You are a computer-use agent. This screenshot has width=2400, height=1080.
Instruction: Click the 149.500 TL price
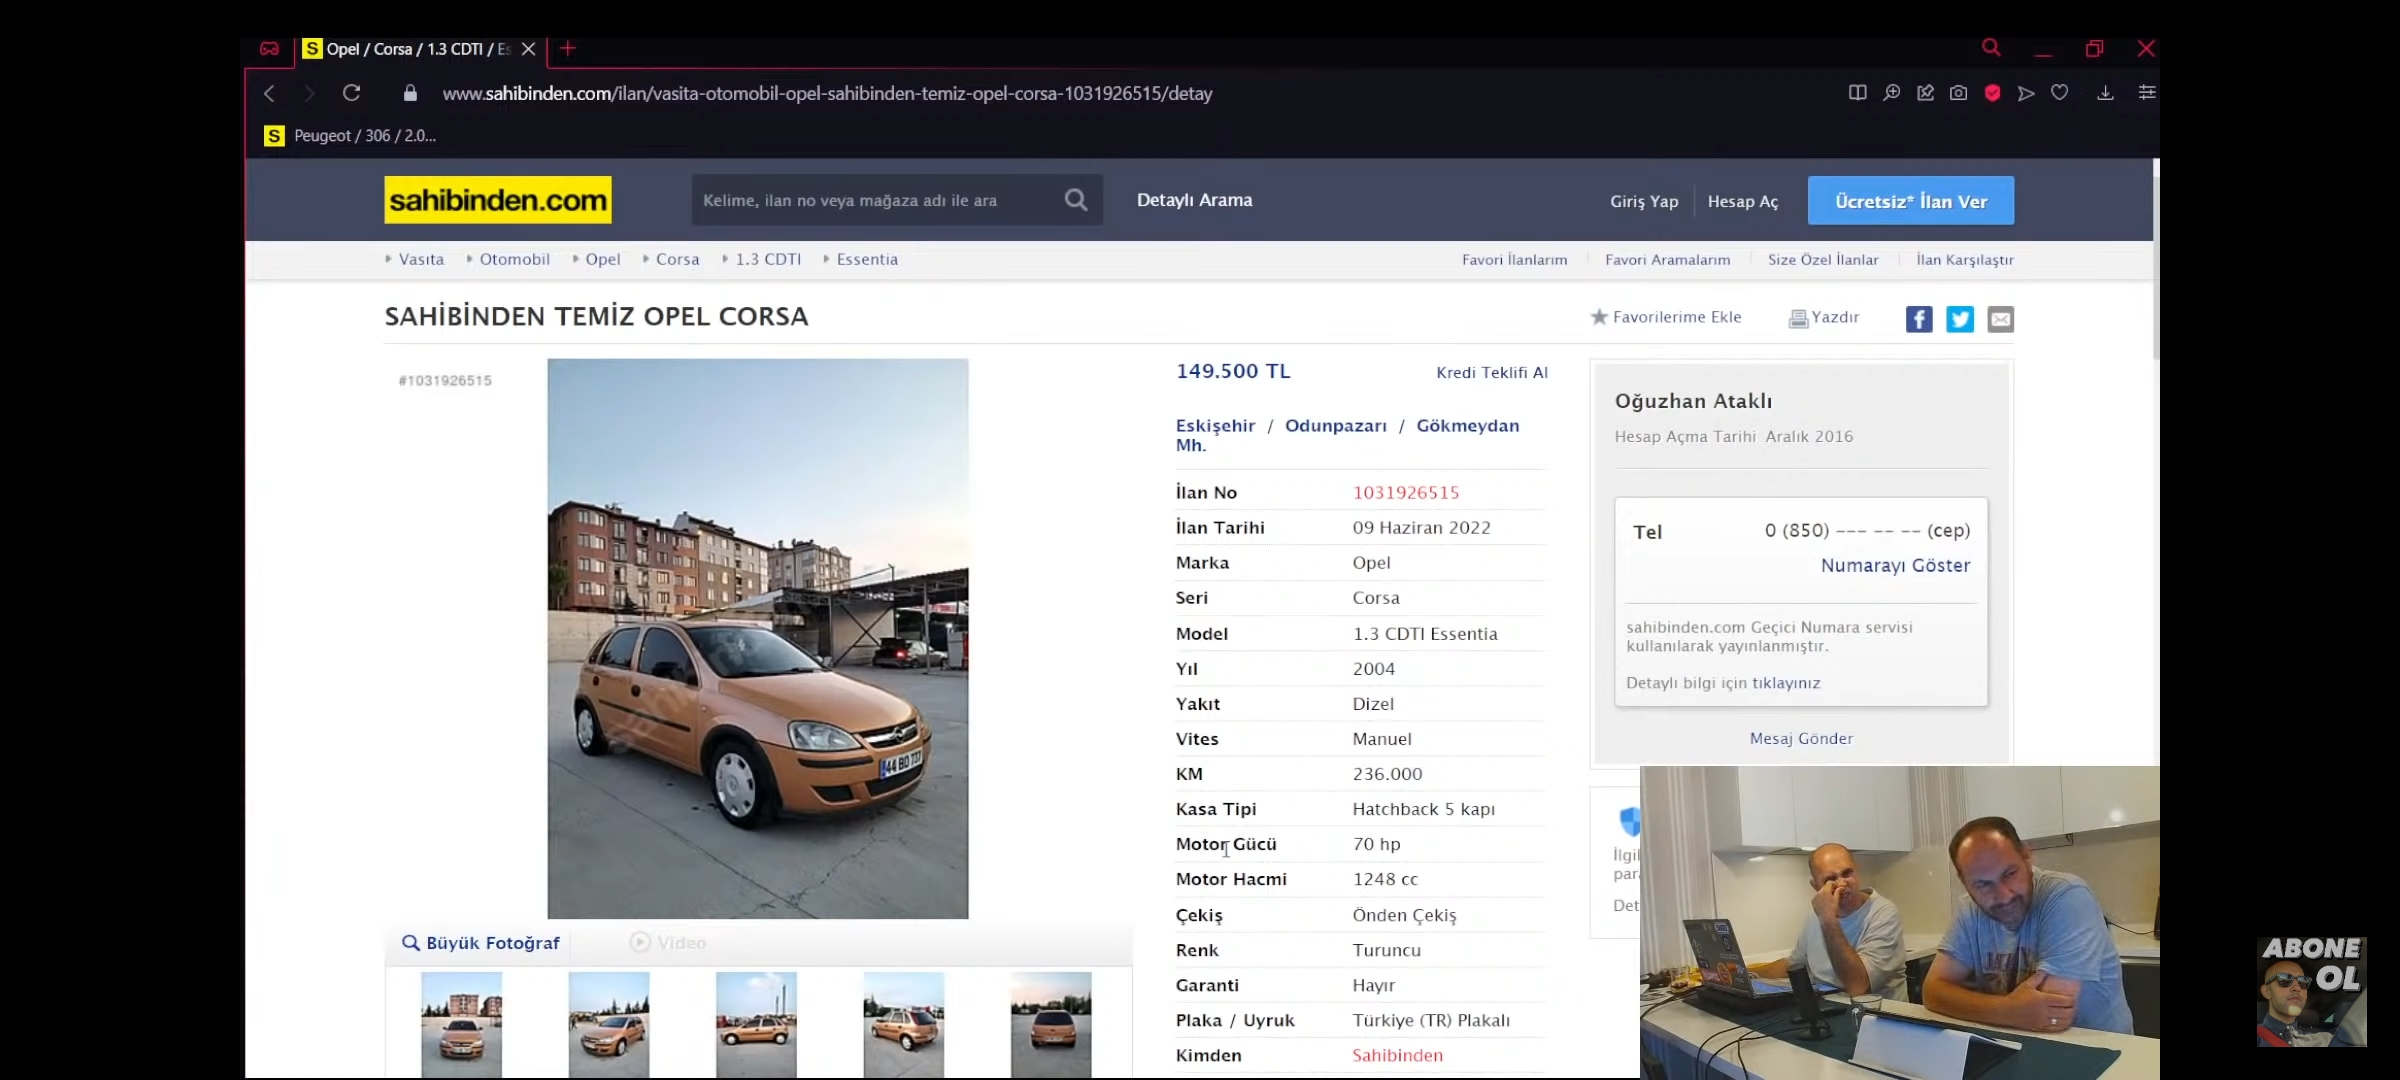(x=1233, y=371)
